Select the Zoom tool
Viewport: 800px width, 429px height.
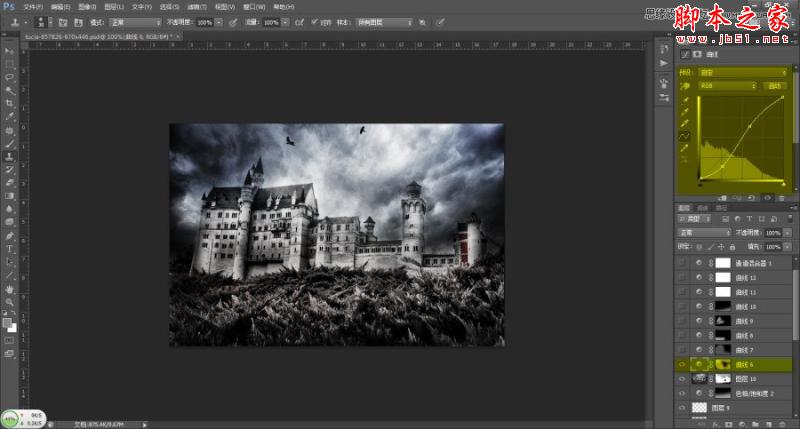point(9,302)
